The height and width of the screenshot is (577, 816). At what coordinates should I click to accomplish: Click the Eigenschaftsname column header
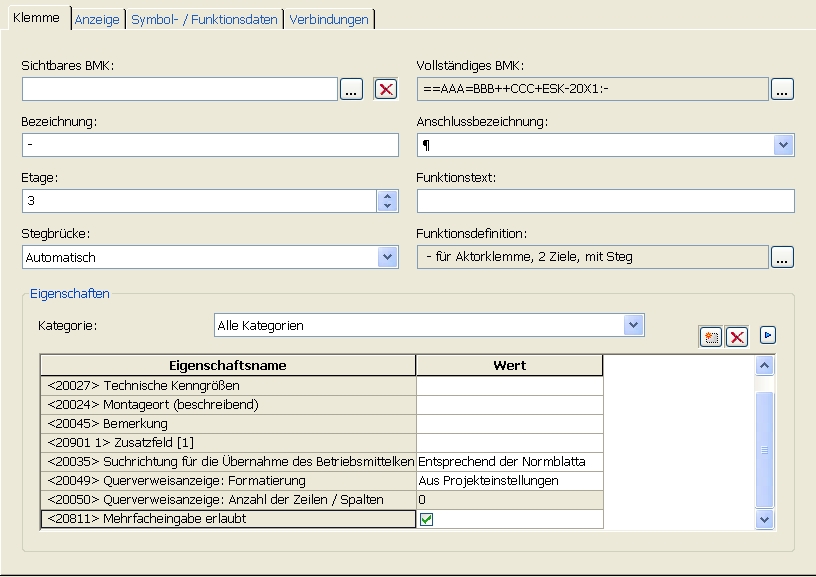coord(228,365)
